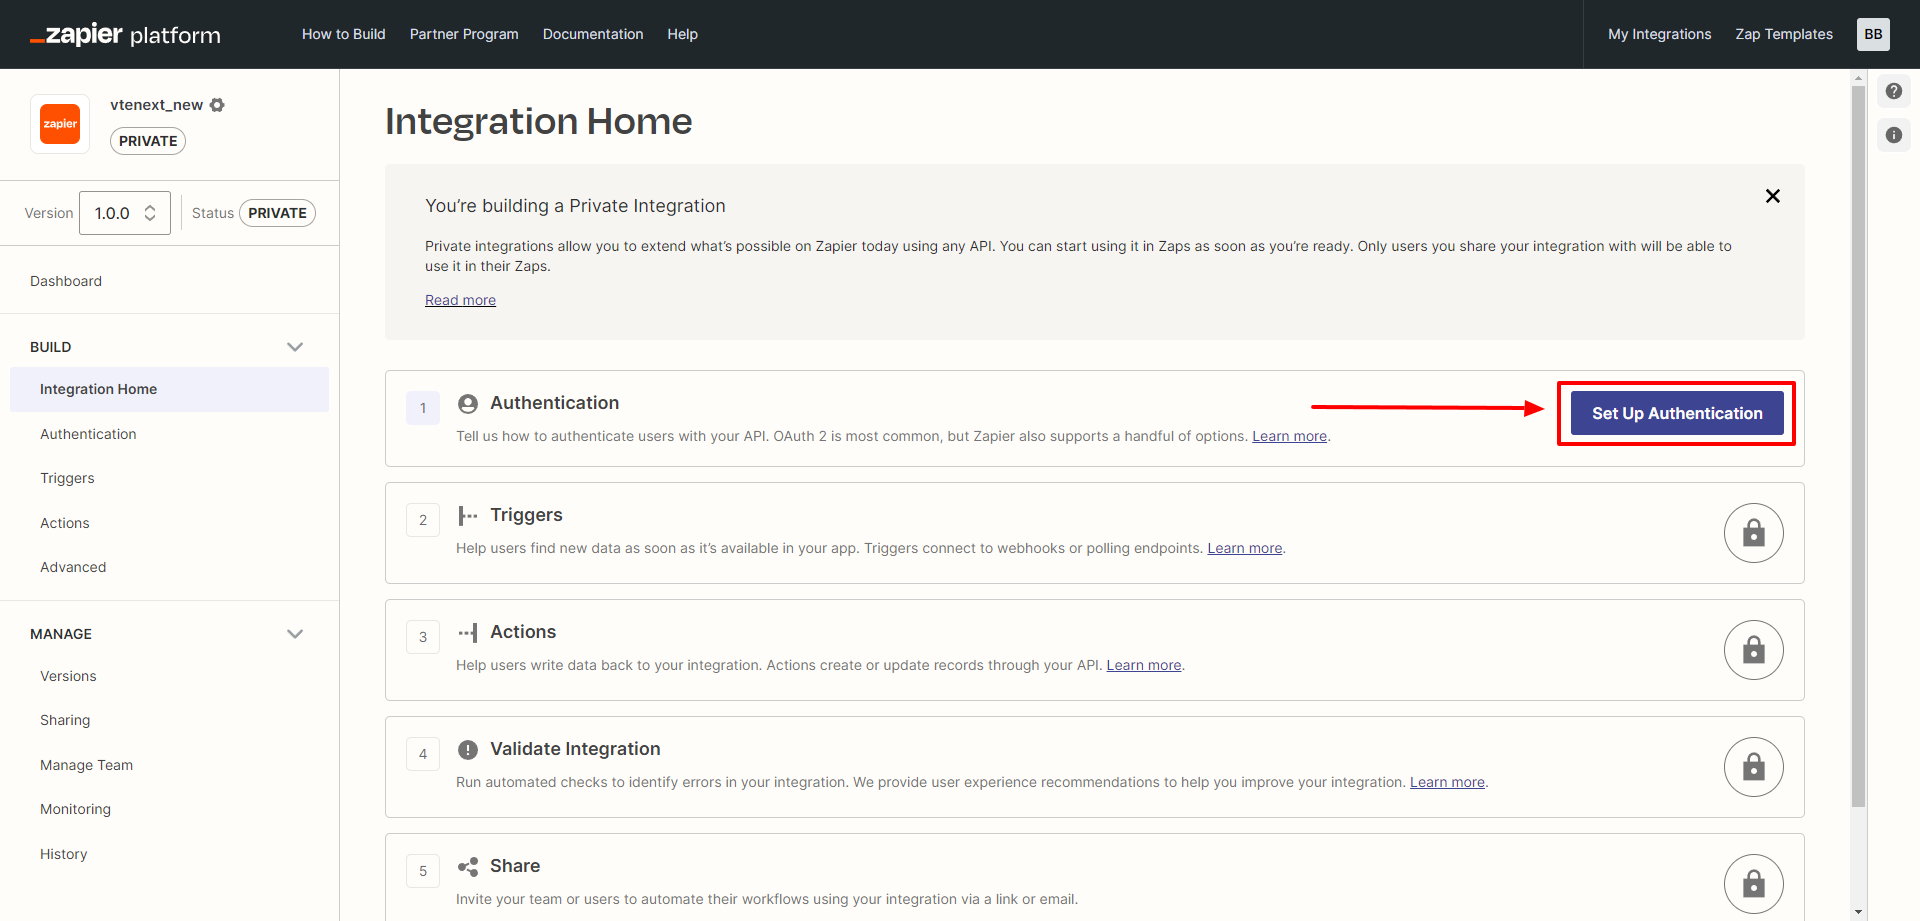
Task: Click the Authentication person icon
Action: click(x=468, y=404)
